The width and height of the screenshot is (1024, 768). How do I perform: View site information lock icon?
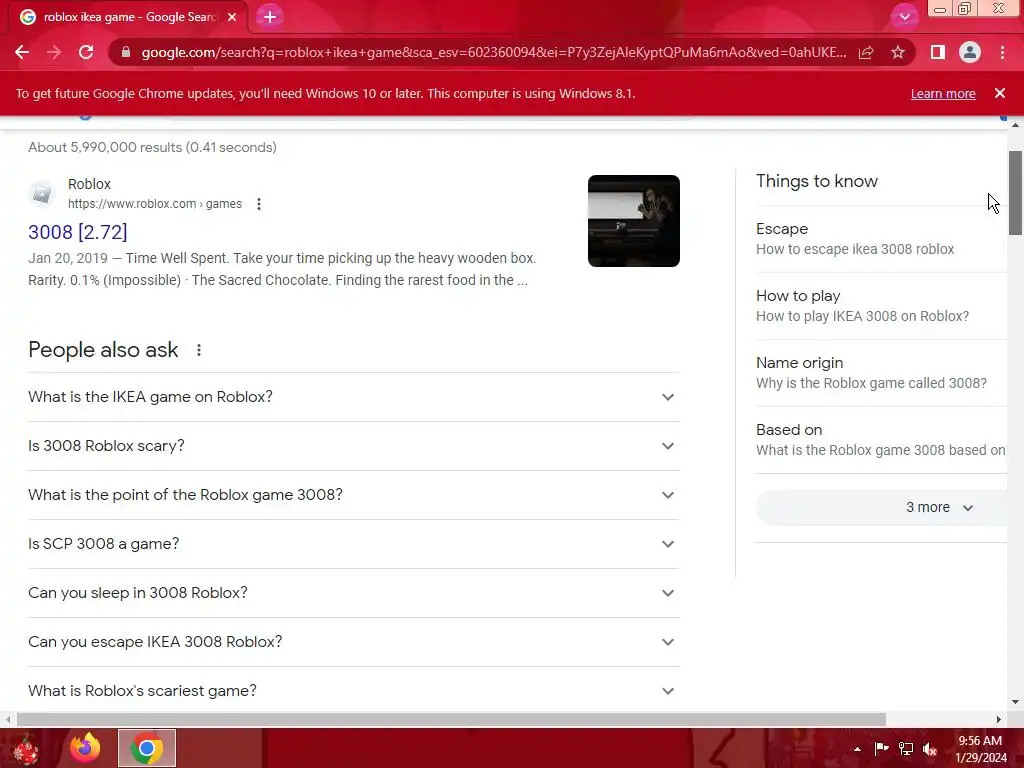pyautogui.click(x=126, y=52)
